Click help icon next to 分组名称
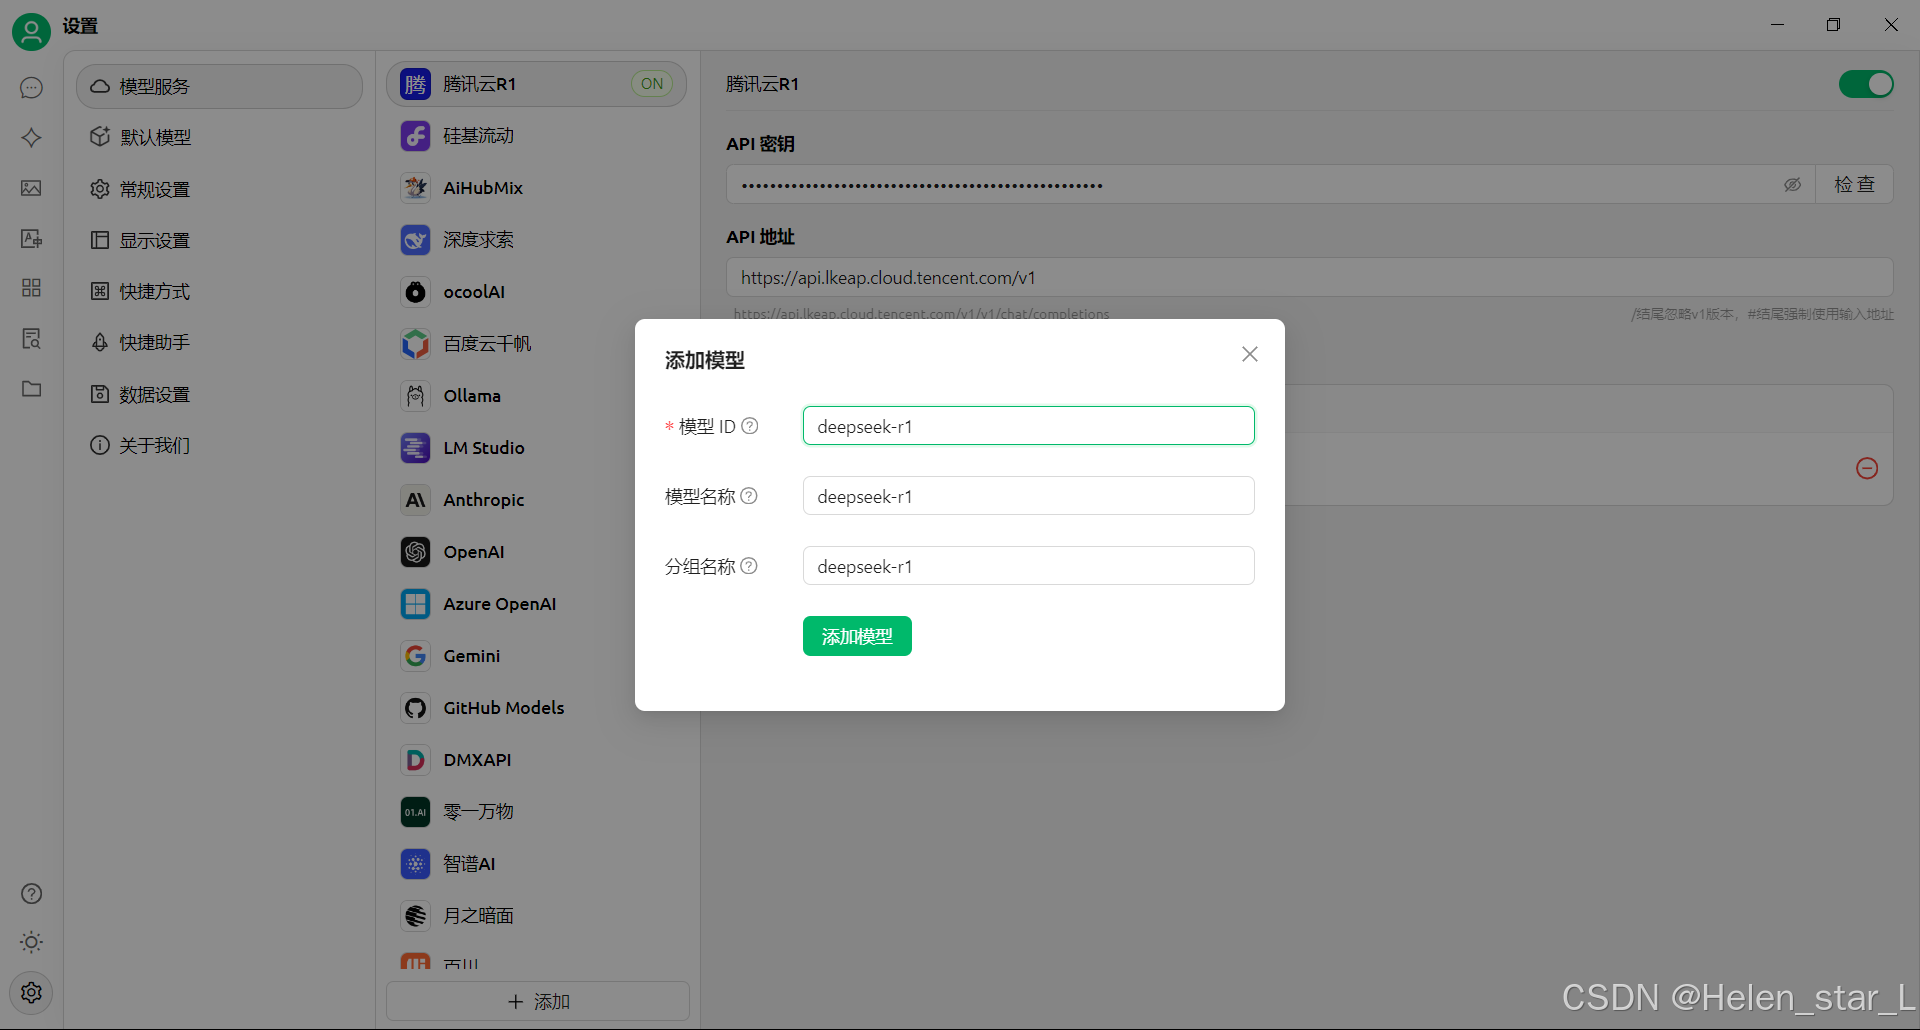Screen dimensions: 1920x1030 click(x=749, y=566)
